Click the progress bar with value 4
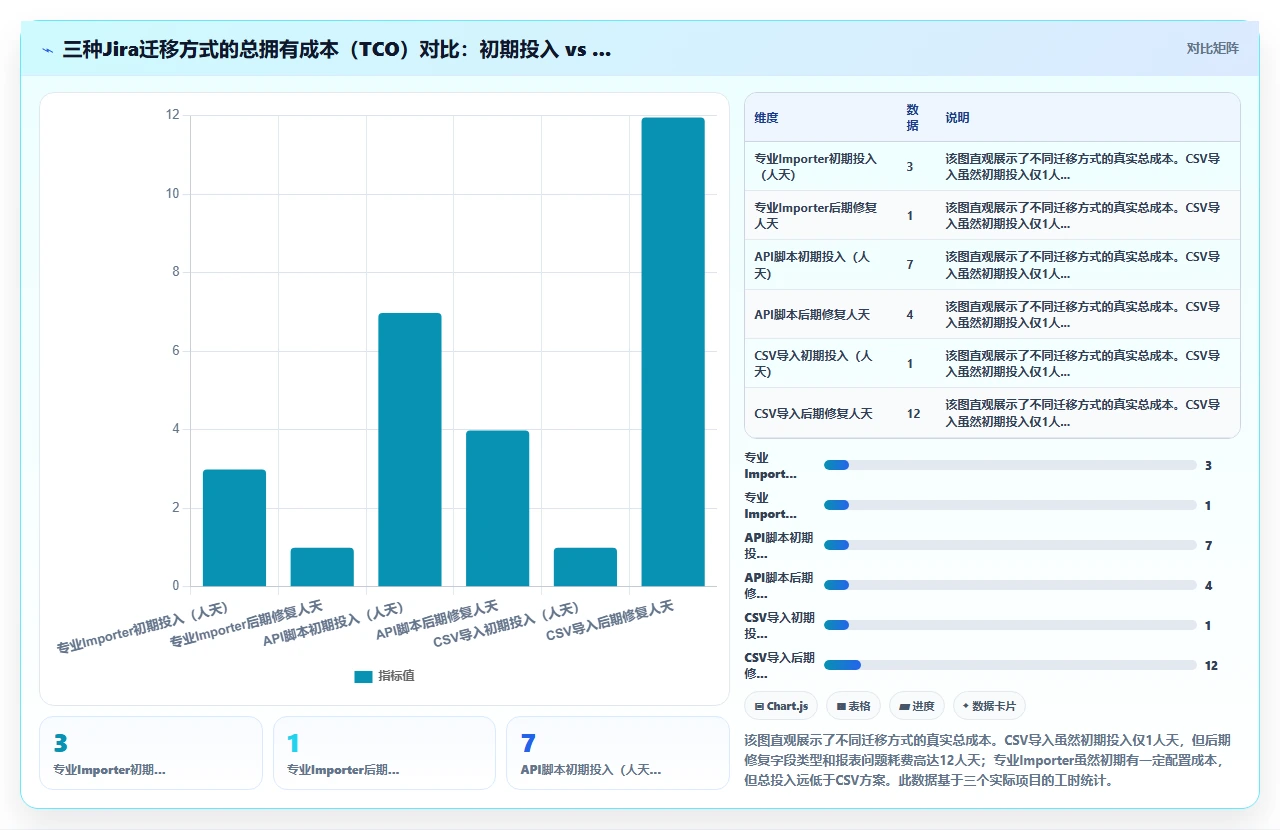Image resolution: width=1280 pixels, height=830 pixels. 1010,585
